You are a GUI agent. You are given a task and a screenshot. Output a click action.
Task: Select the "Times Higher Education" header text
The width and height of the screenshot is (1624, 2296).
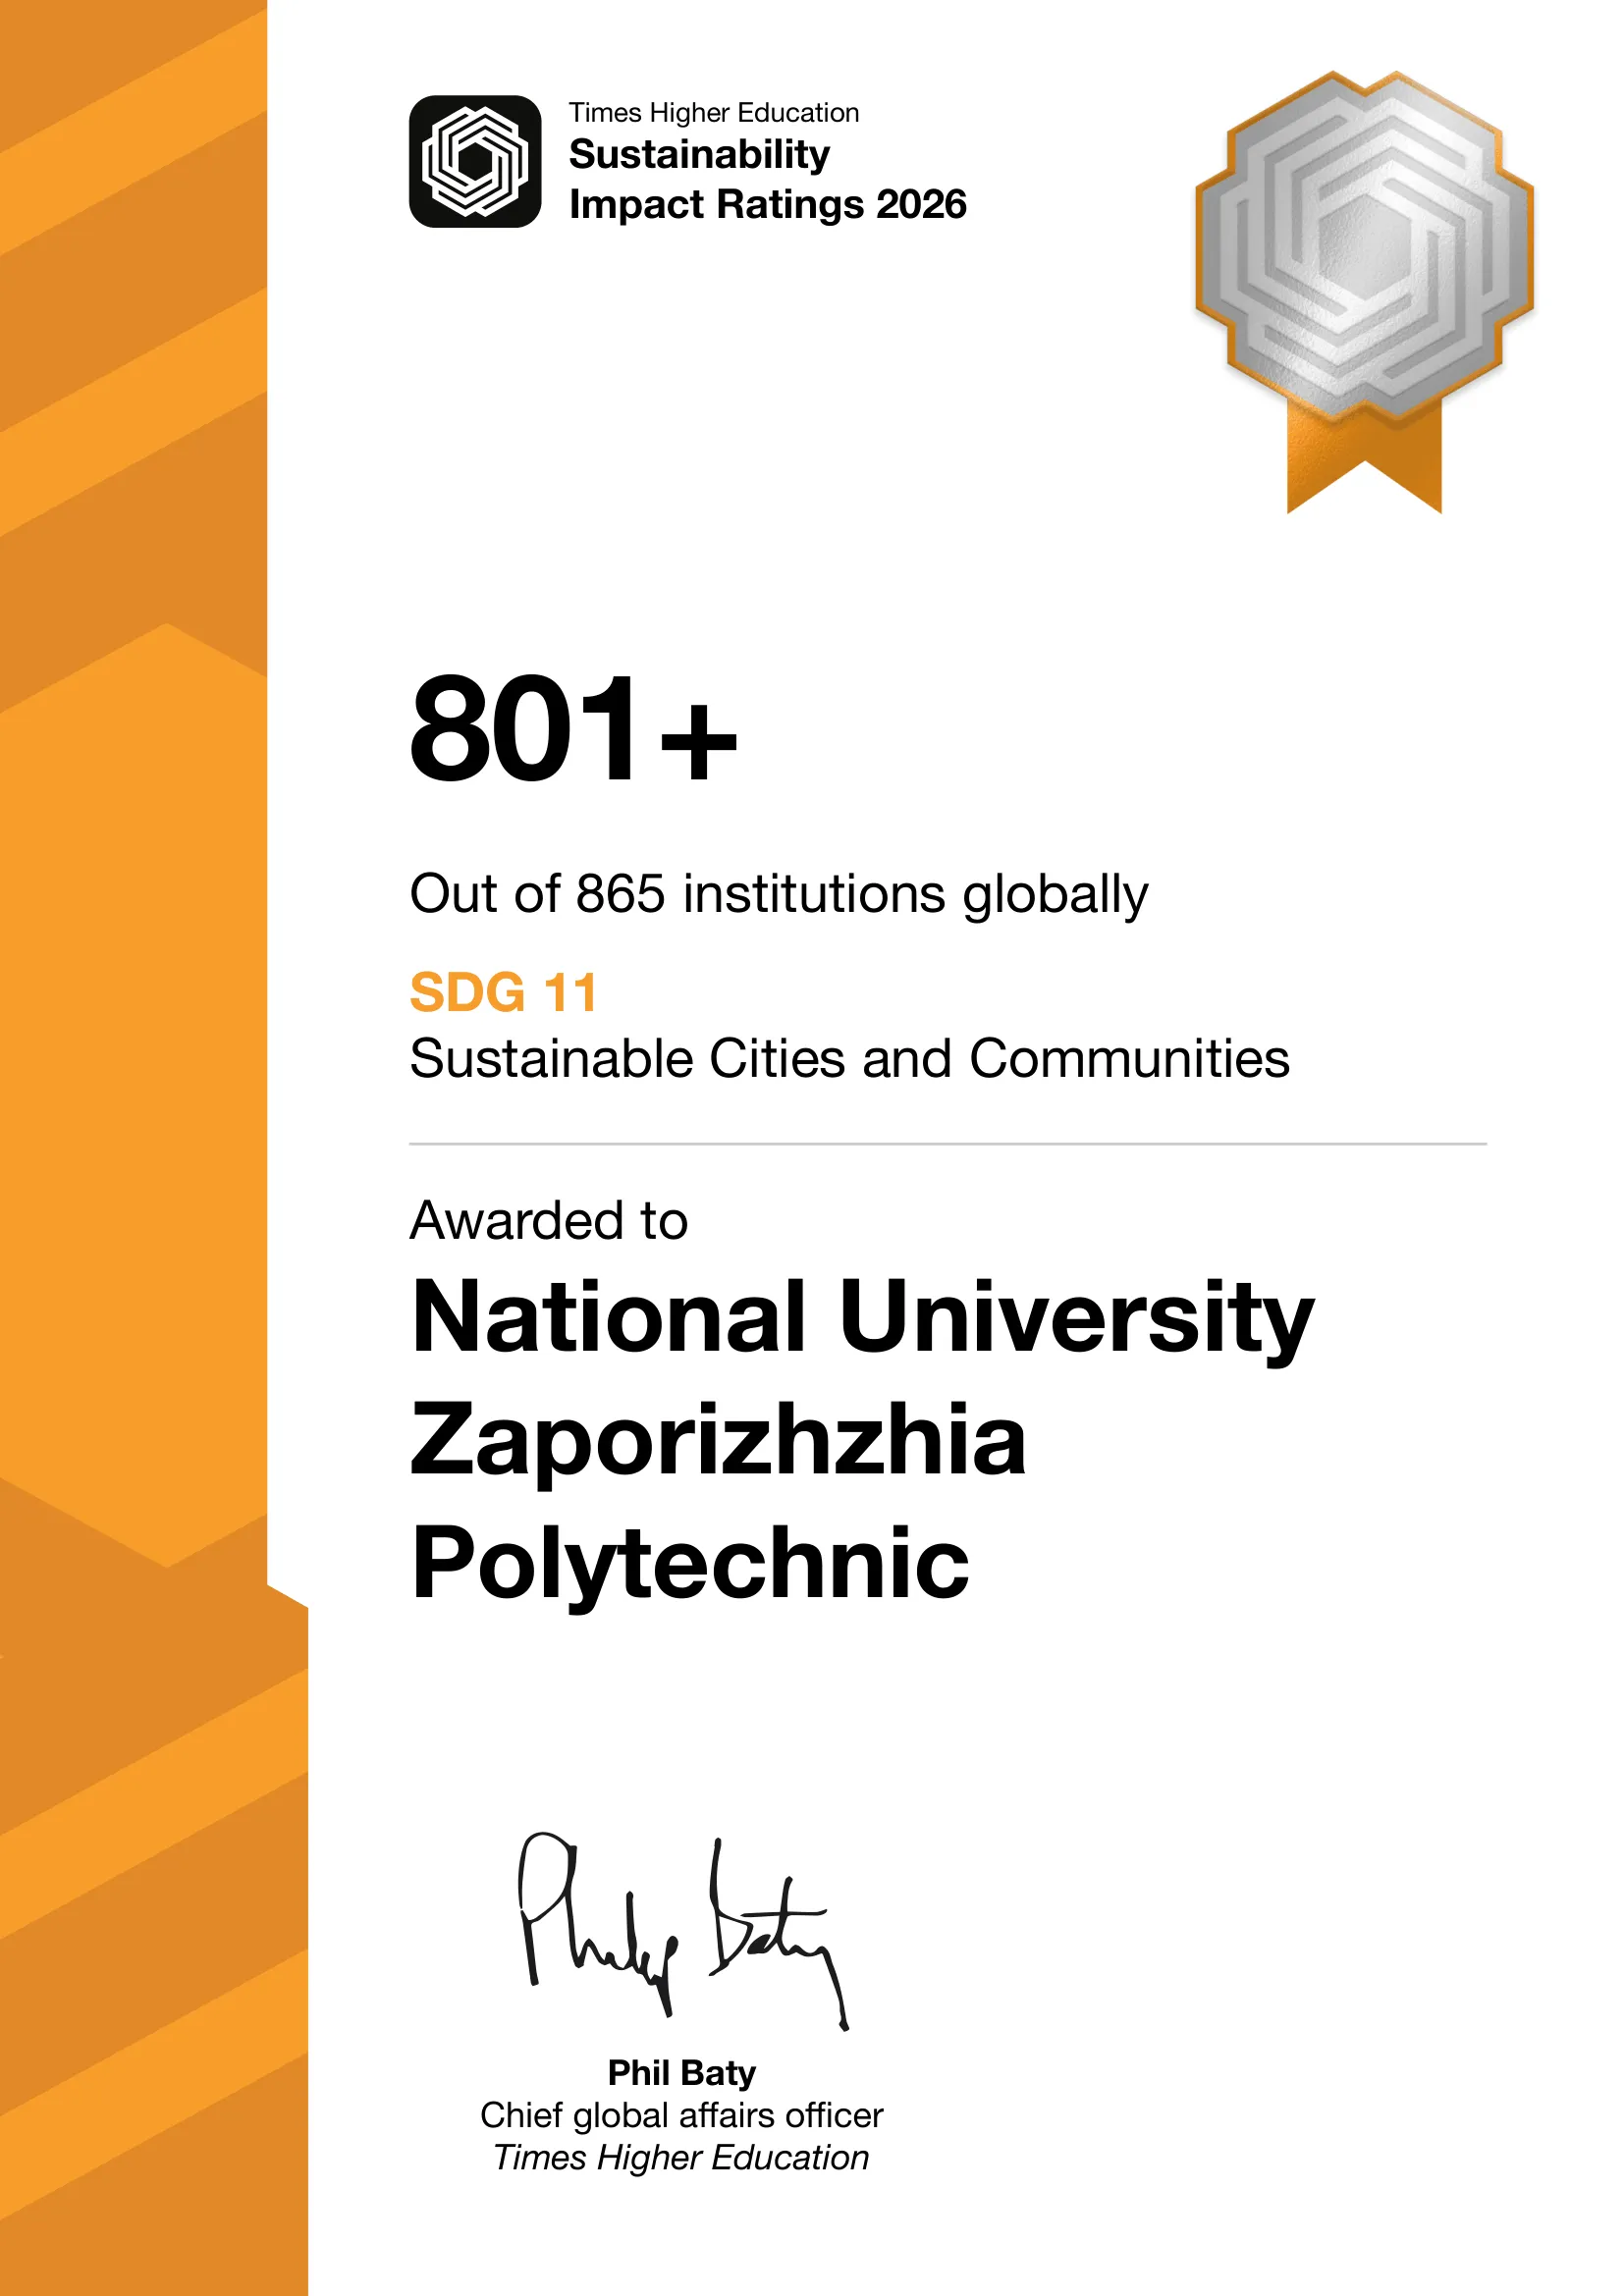(714, 113)
